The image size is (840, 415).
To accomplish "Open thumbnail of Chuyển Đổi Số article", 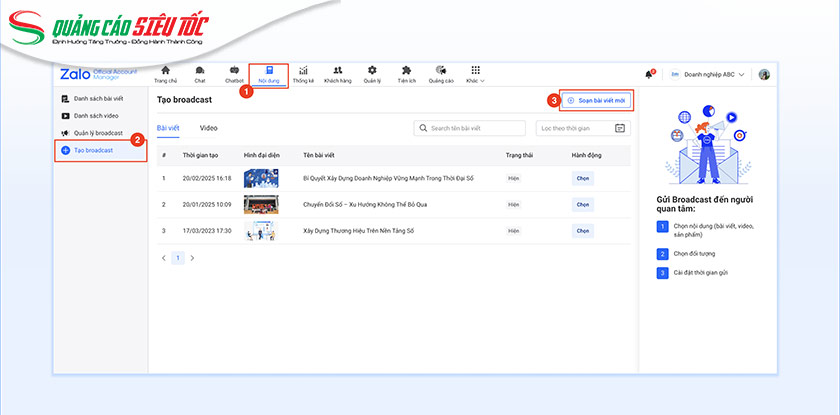I will (x=261, y=204).
